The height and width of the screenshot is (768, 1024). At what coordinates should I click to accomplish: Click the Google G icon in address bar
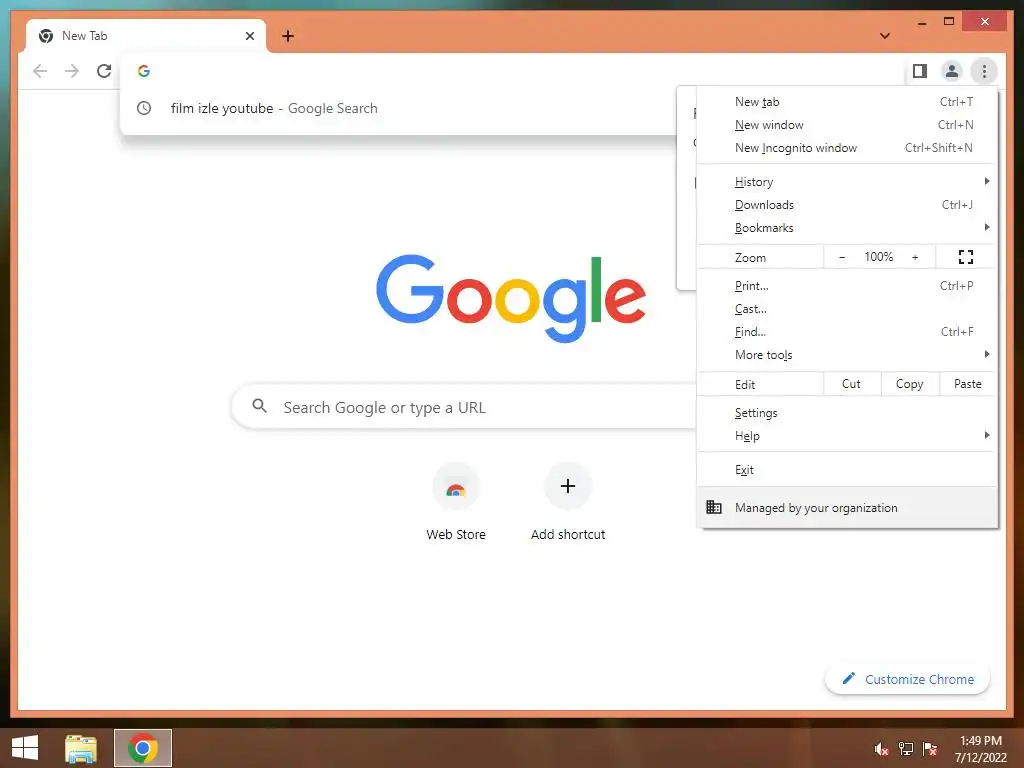tap(144, 71)
